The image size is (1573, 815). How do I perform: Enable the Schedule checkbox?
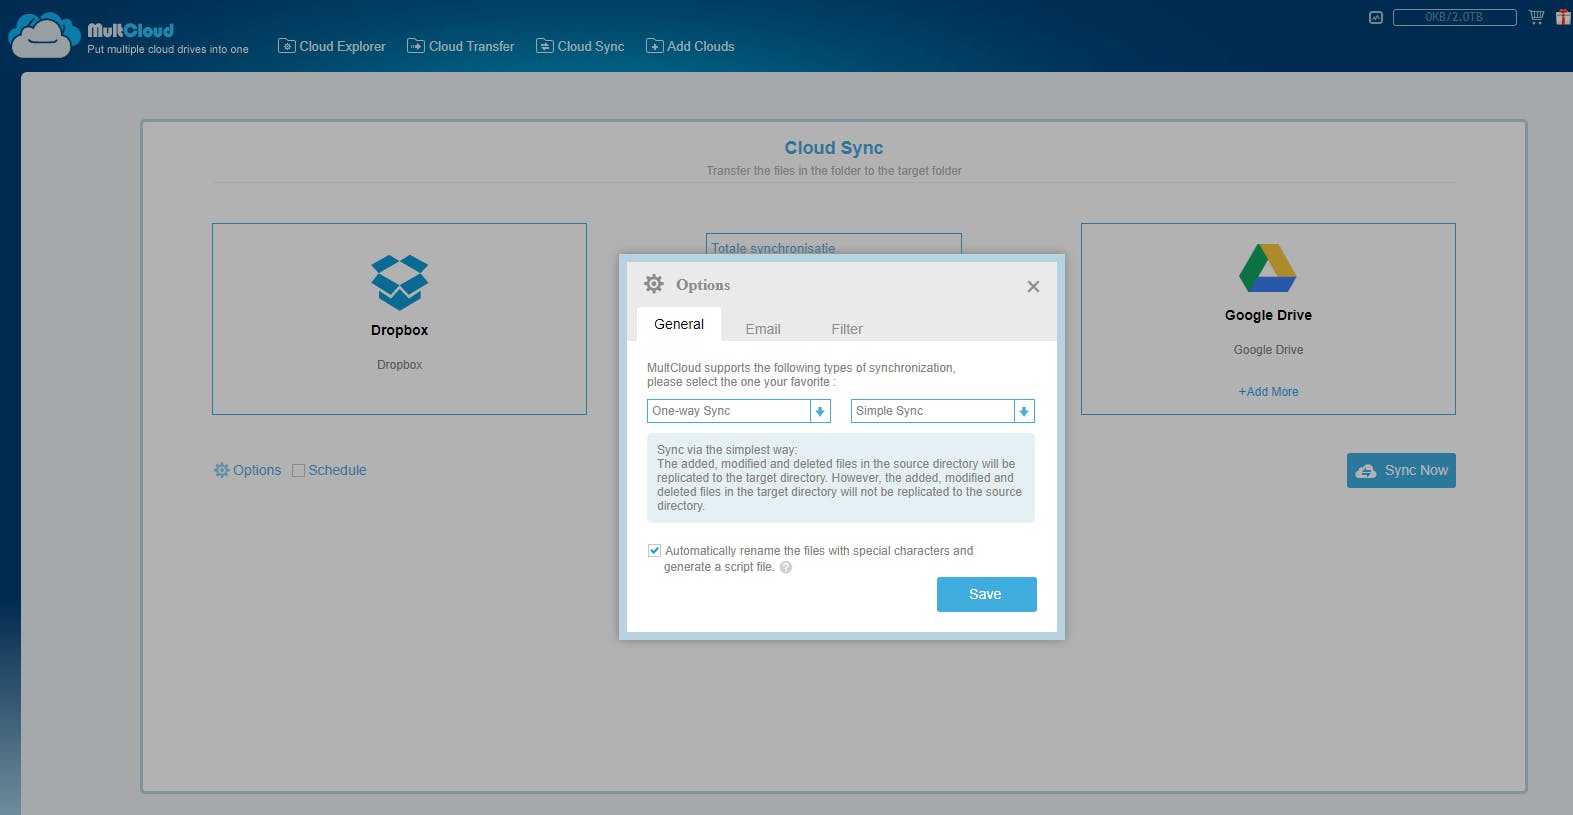(x=298, y=470)
